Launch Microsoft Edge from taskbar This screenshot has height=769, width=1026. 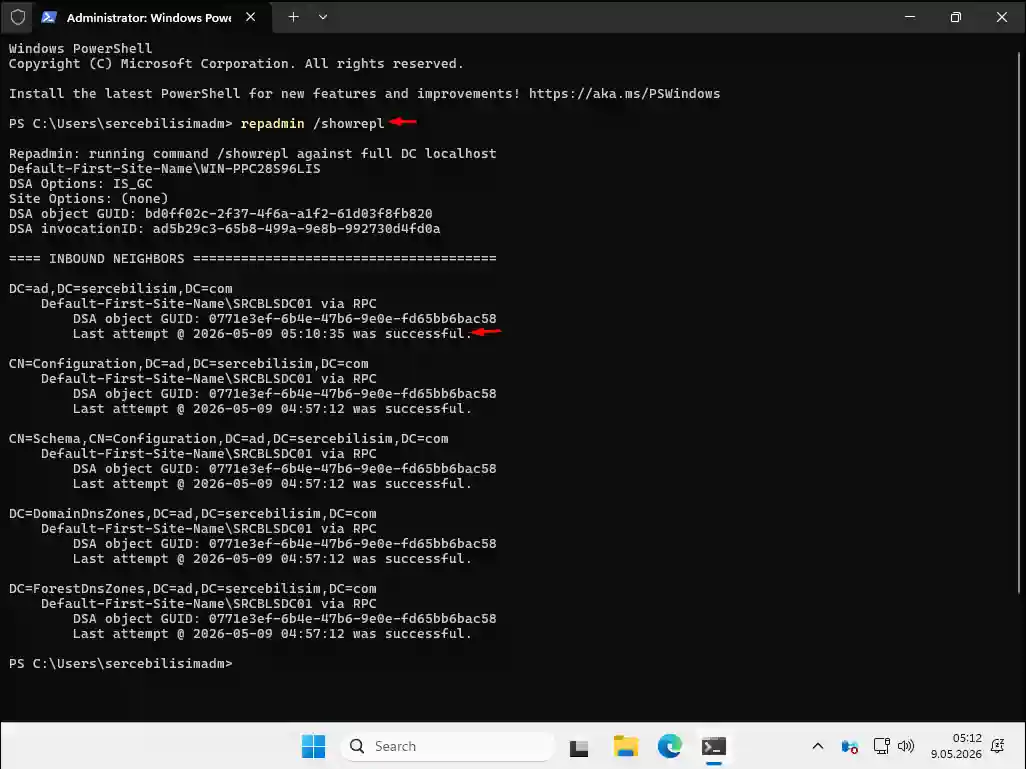[x=669, y=746]
